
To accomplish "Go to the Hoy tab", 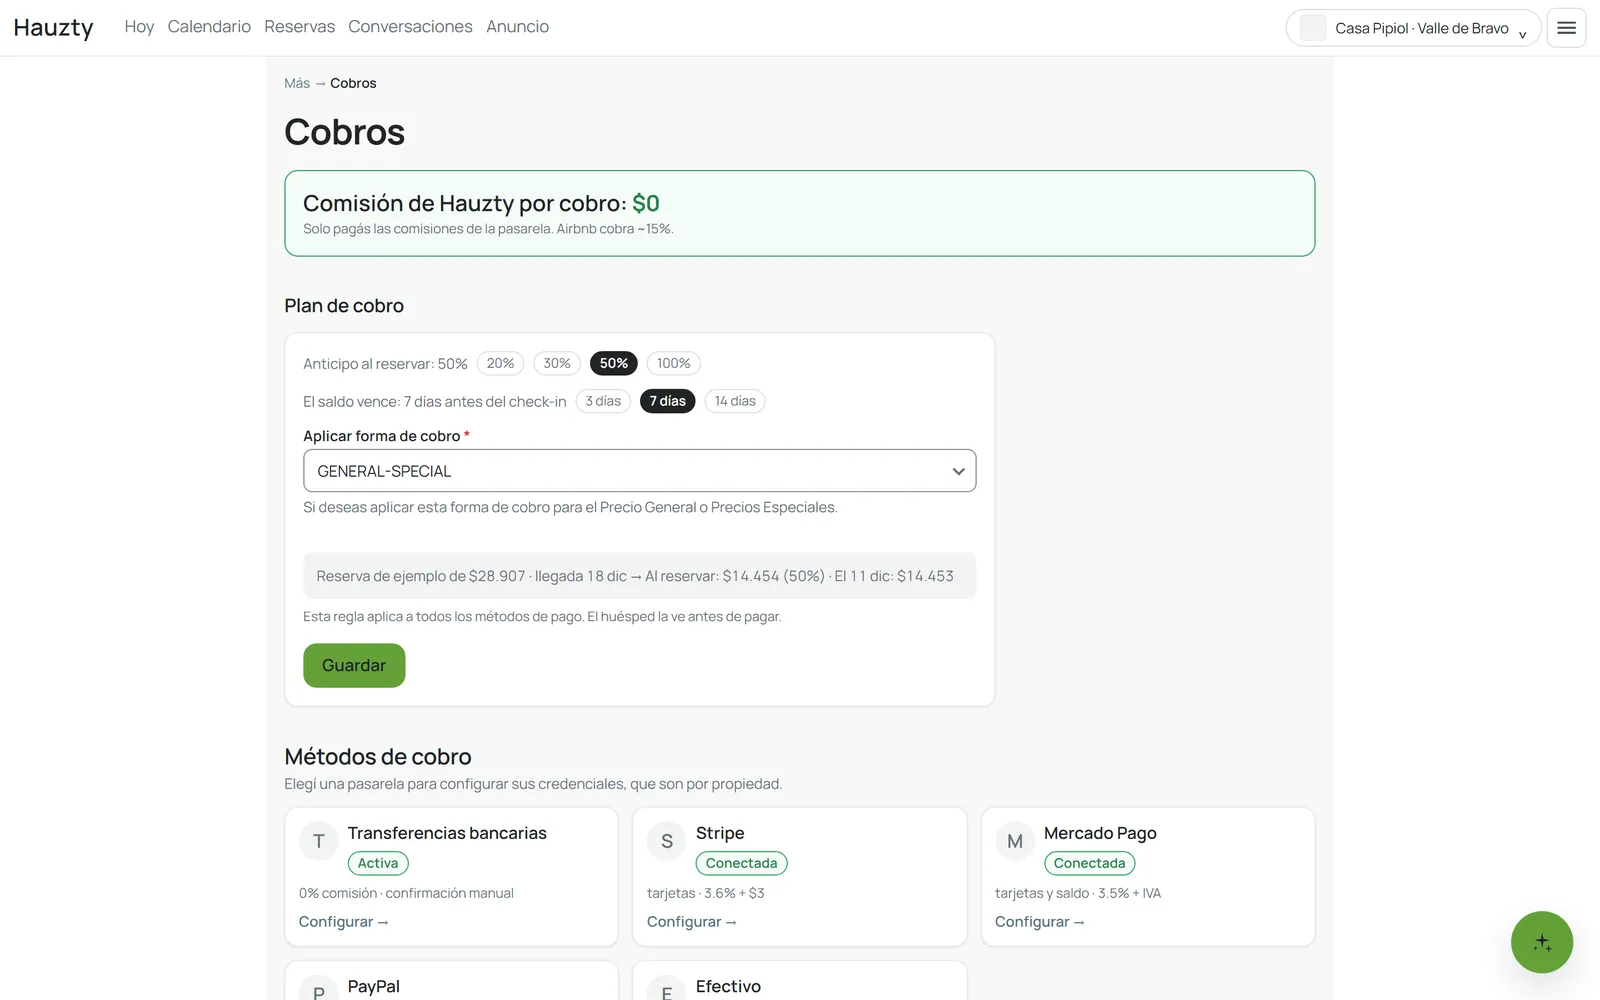I will point(139,27).
